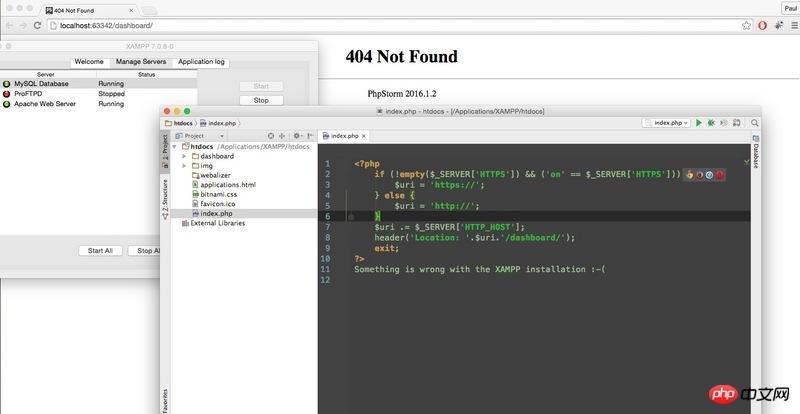Click the run with coverage icon in PhpStorm
800x414 pixels.
point(723,123)
